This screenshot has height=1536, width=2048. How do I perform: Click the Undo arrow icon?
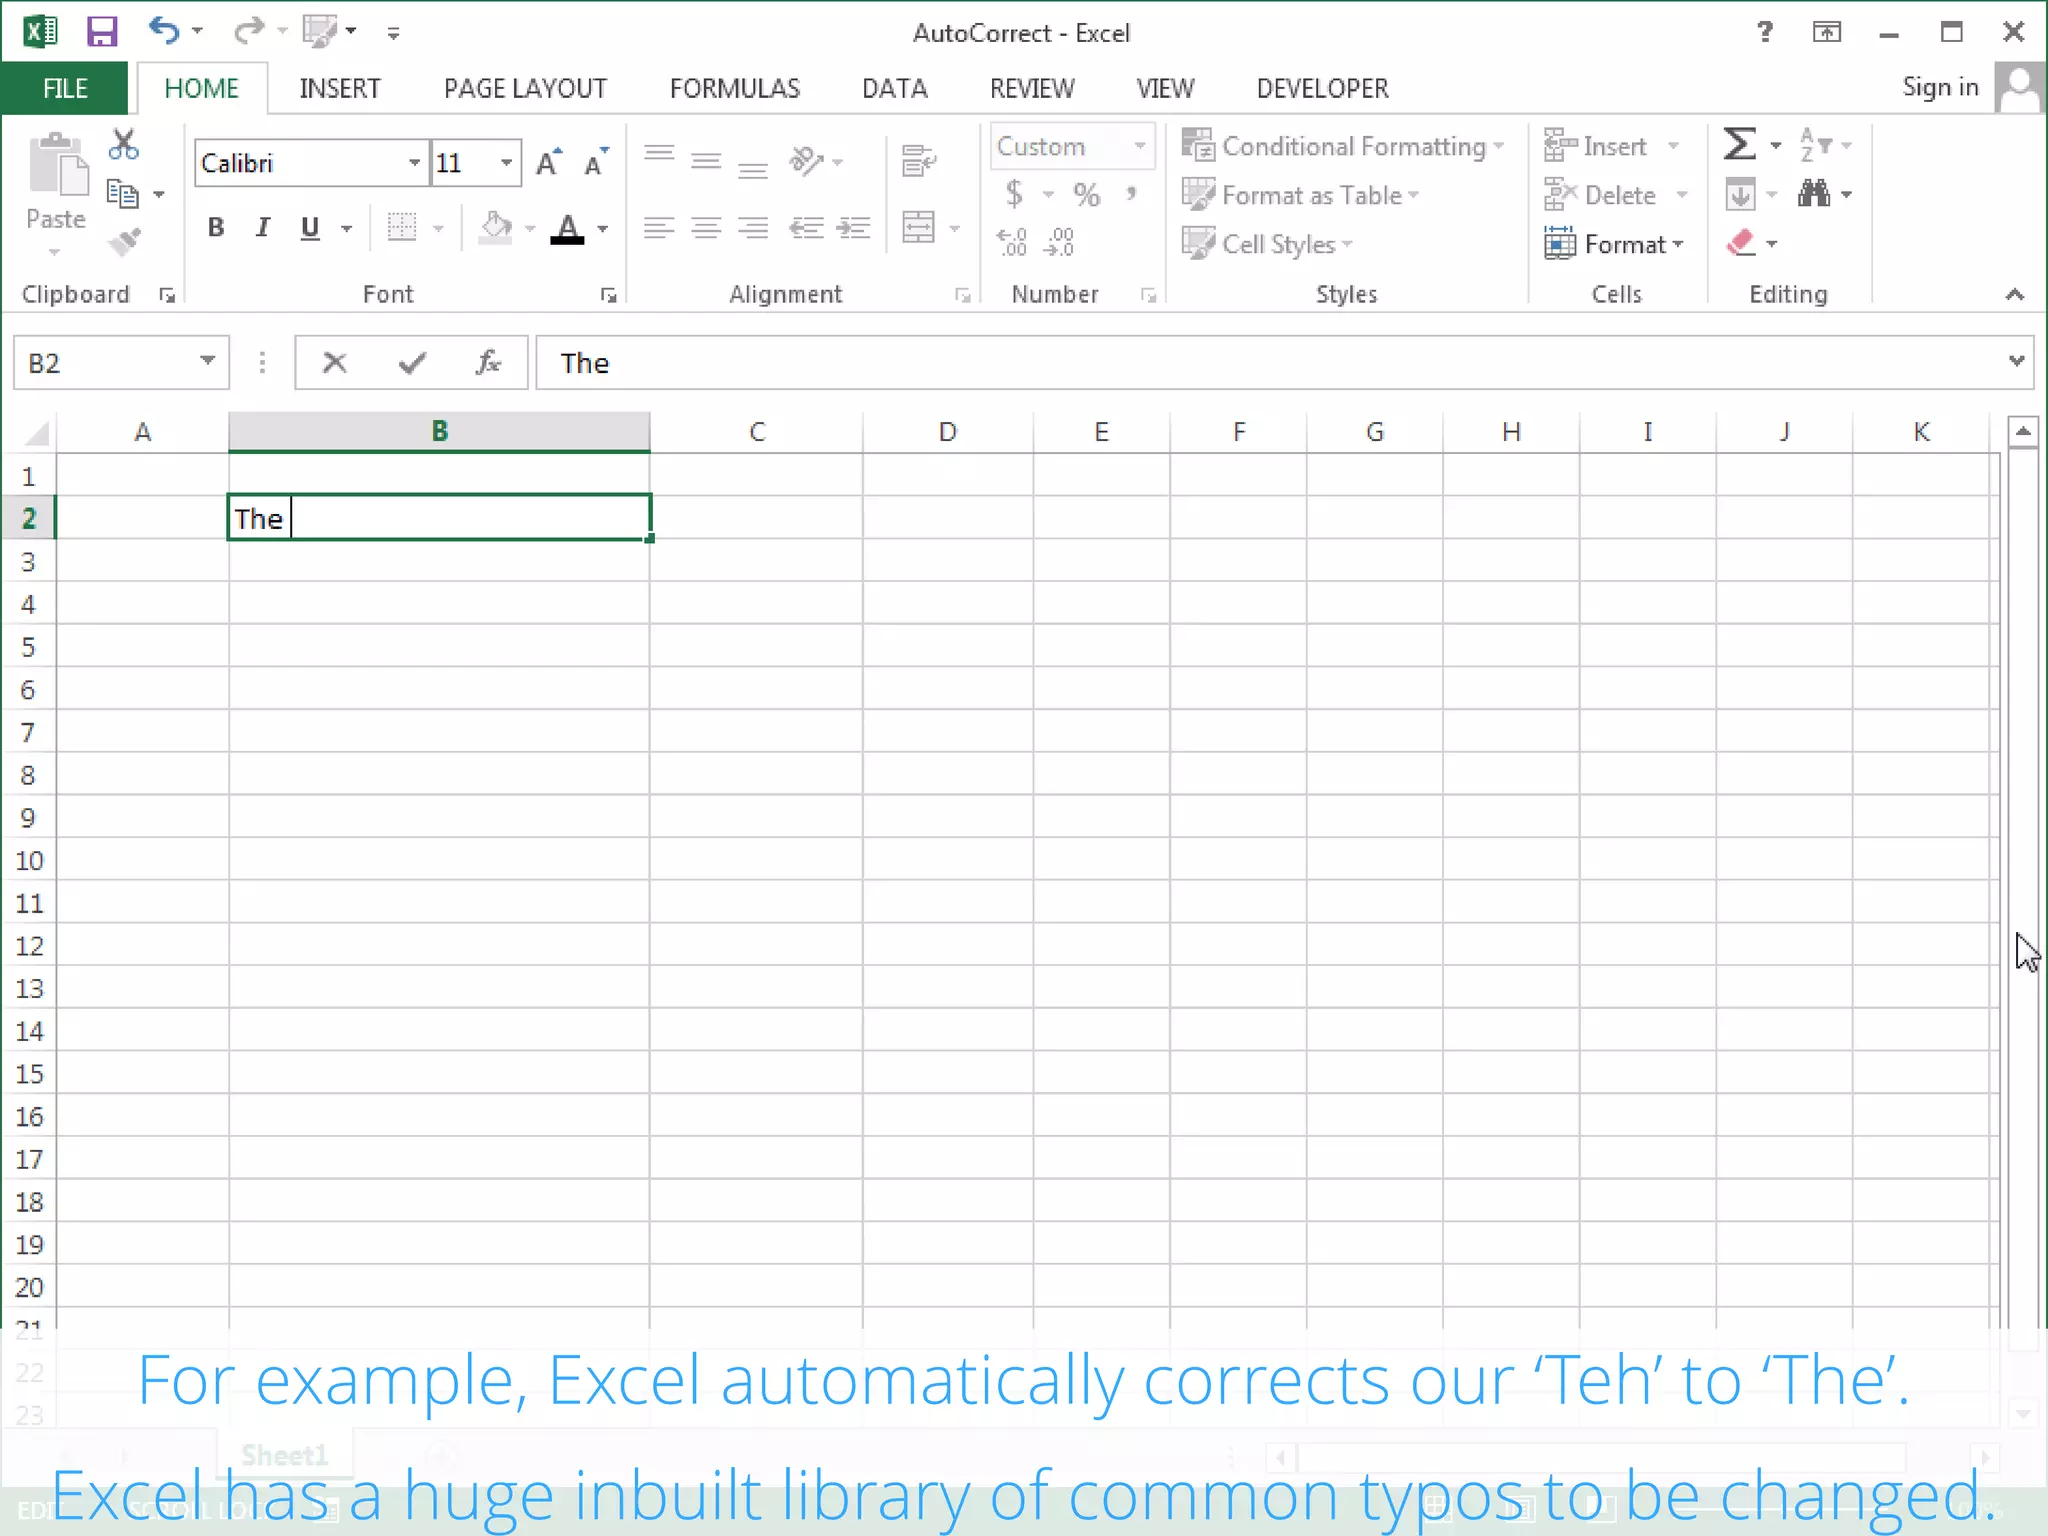coord(164,31)
